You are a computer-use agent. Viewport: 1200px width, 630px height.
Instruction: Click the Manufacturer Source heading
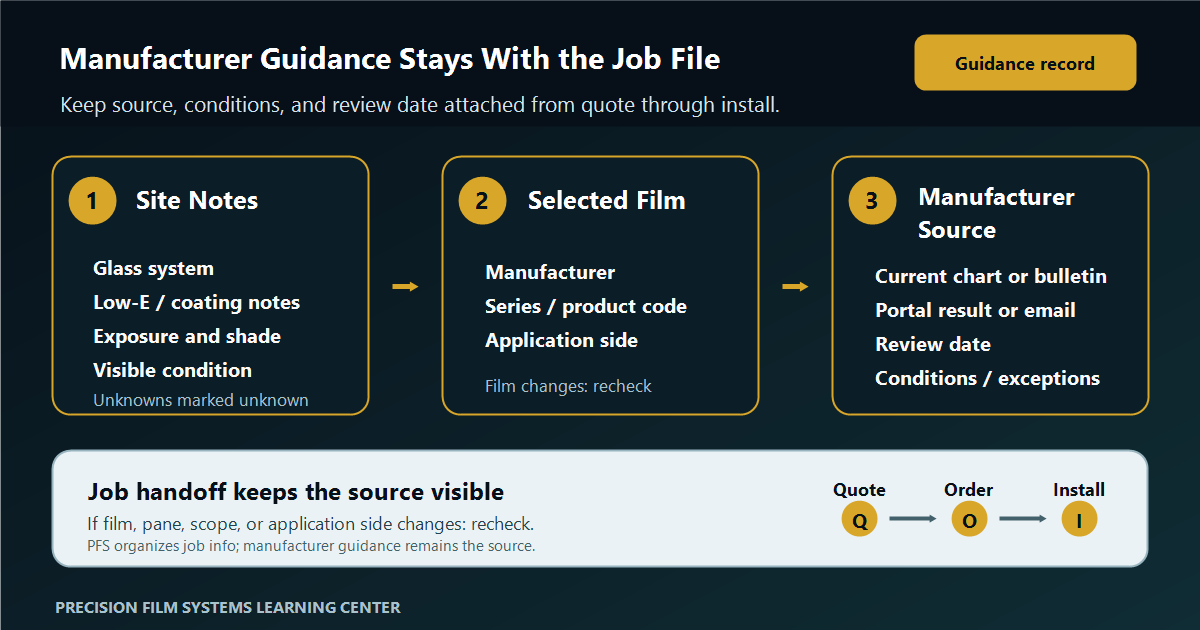tap(997, 213)
